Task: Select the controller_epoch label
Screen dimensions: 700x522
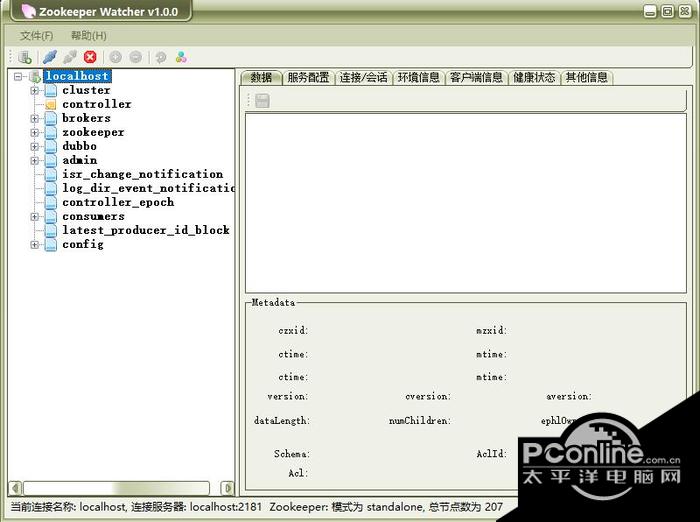Action: [x=118, y=202]
